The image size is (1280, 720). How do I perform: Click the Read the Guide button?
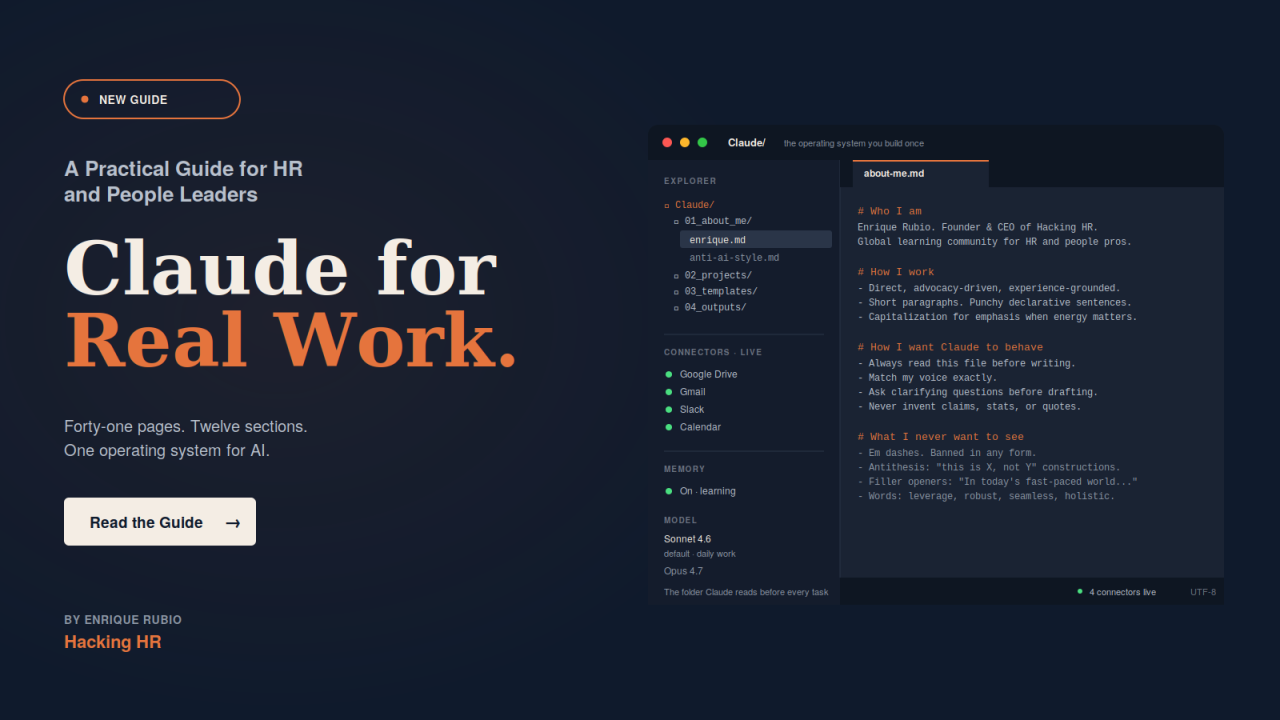160,522
